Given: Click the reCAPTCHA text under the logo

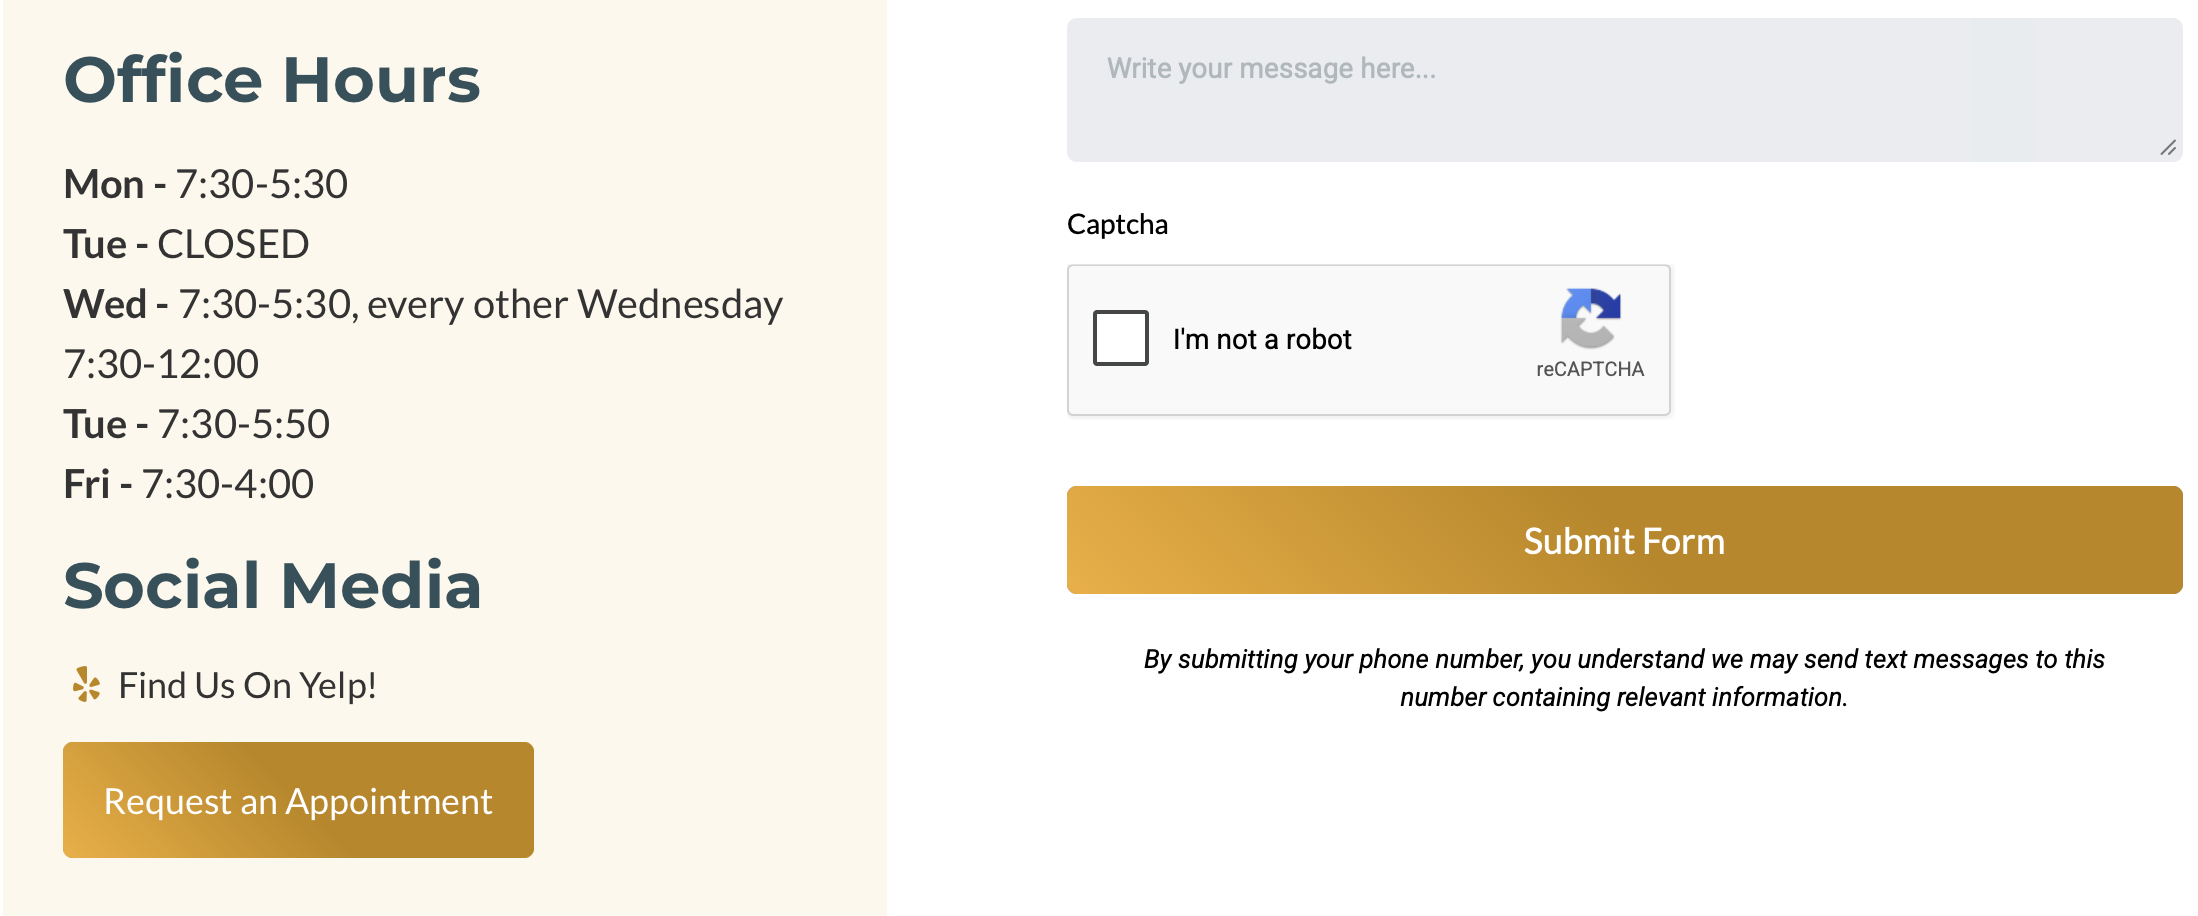Looking at the screenshot, I should coord(1590,369).
